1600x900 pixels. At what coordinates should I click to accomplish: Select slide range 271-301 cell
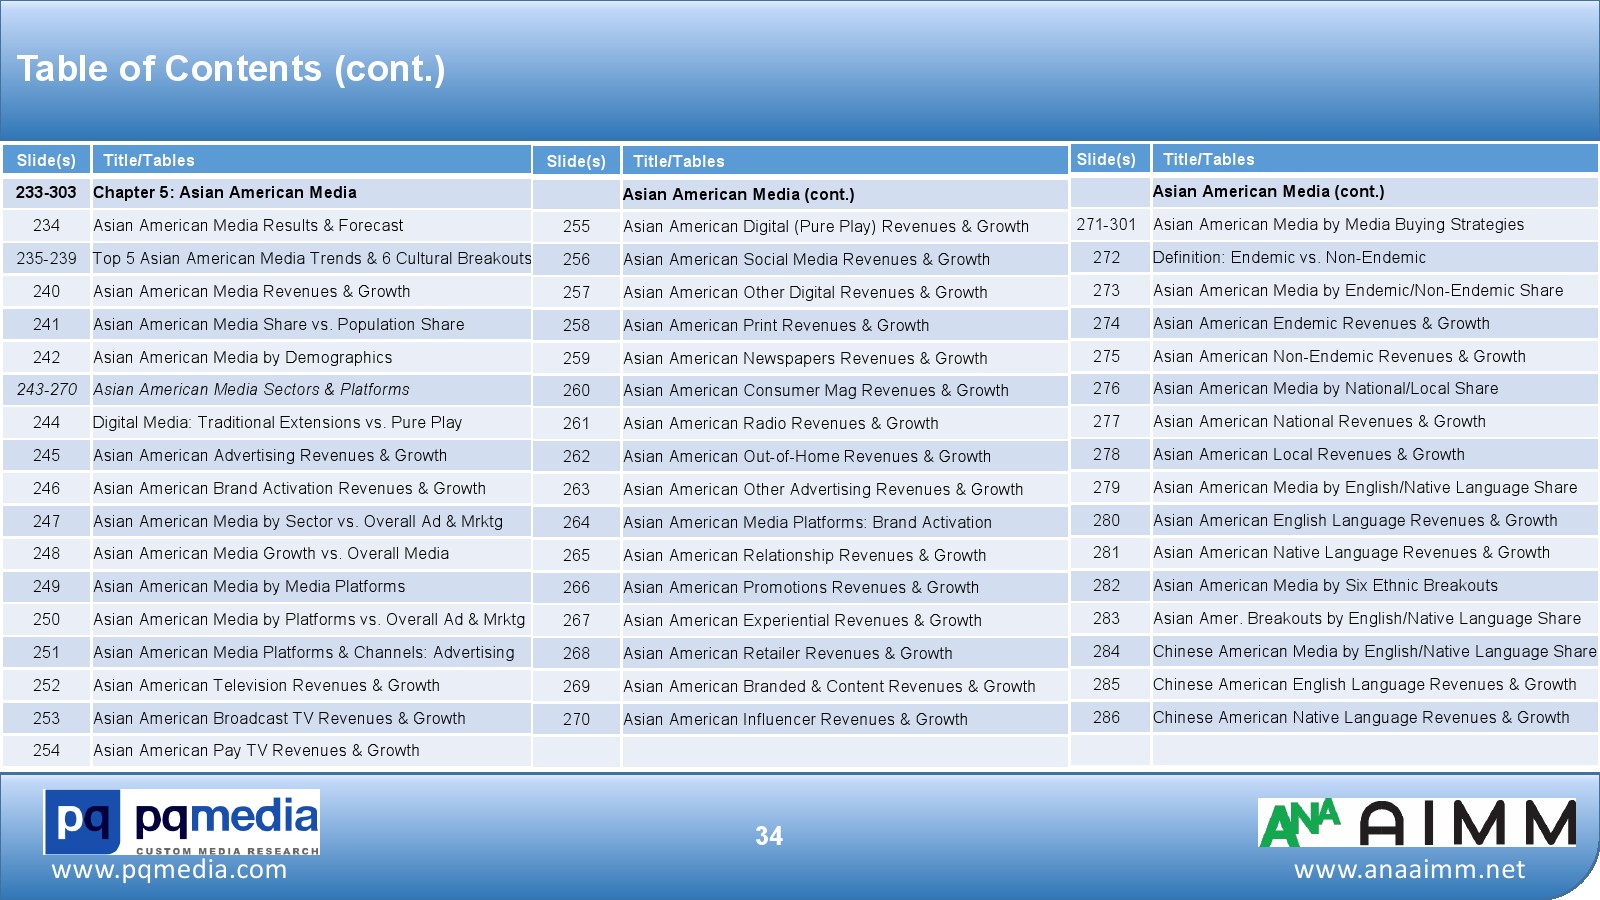pos(1106,225)
